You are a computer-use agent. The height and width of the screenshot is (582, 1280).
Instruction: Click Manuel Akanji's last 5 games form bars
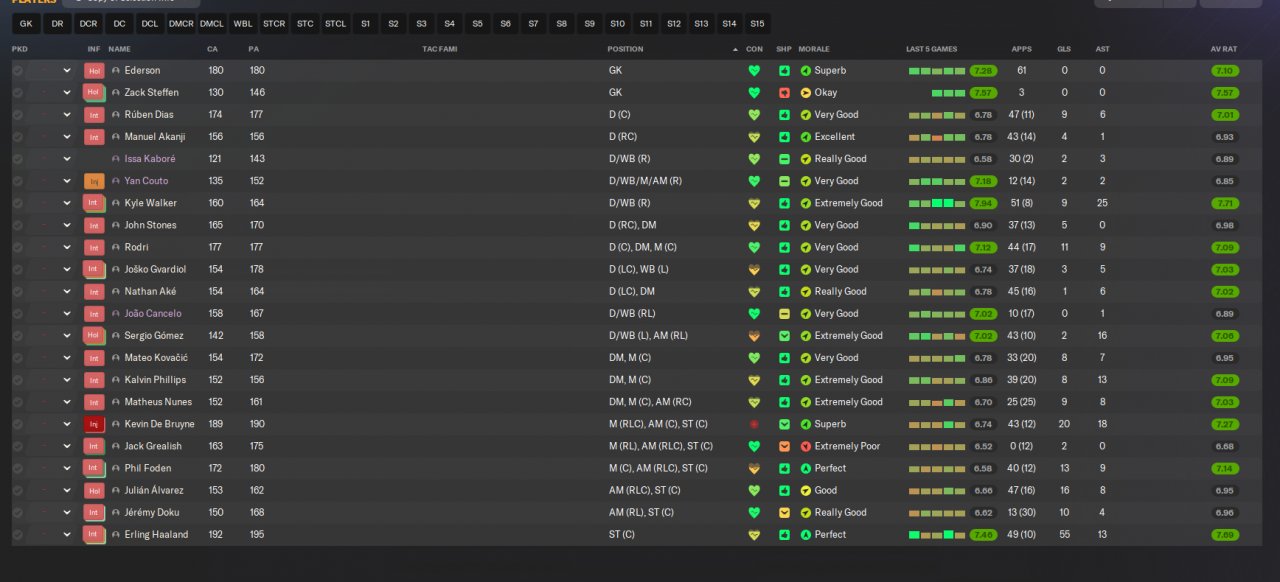click(937, 137)
